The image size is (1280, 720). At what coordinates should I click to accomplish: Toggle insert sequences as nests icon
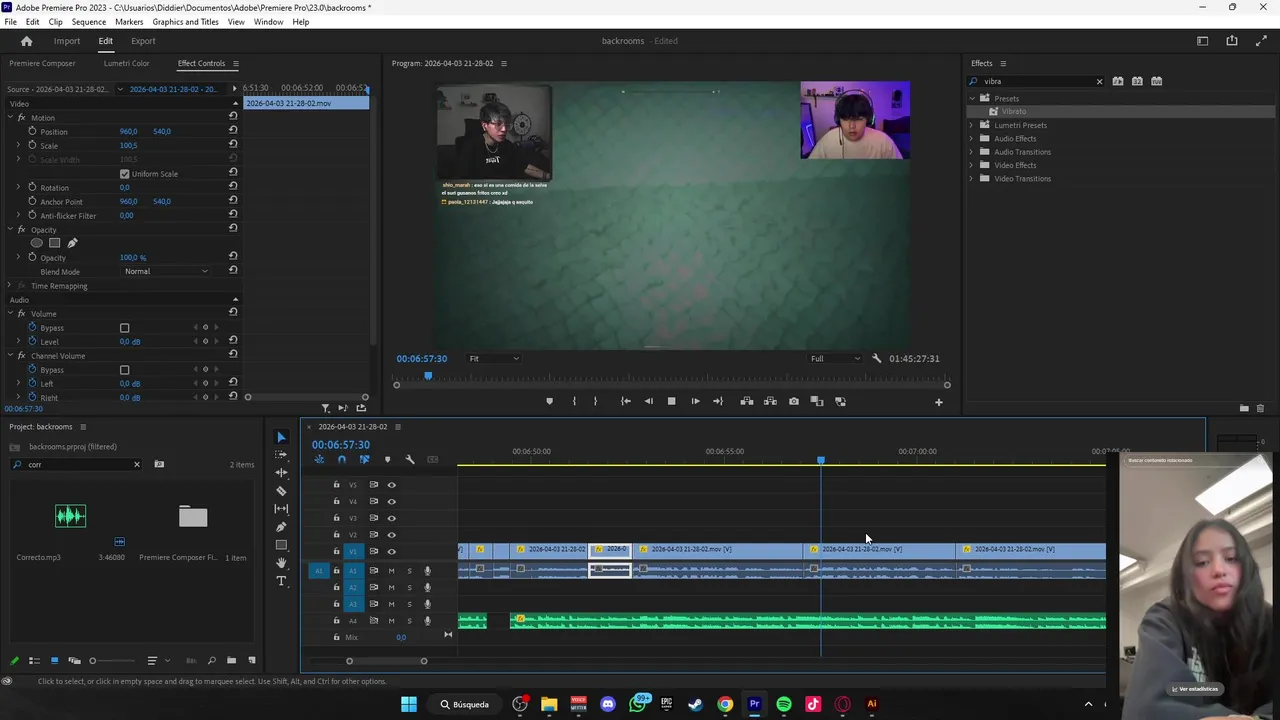(319, 459)
